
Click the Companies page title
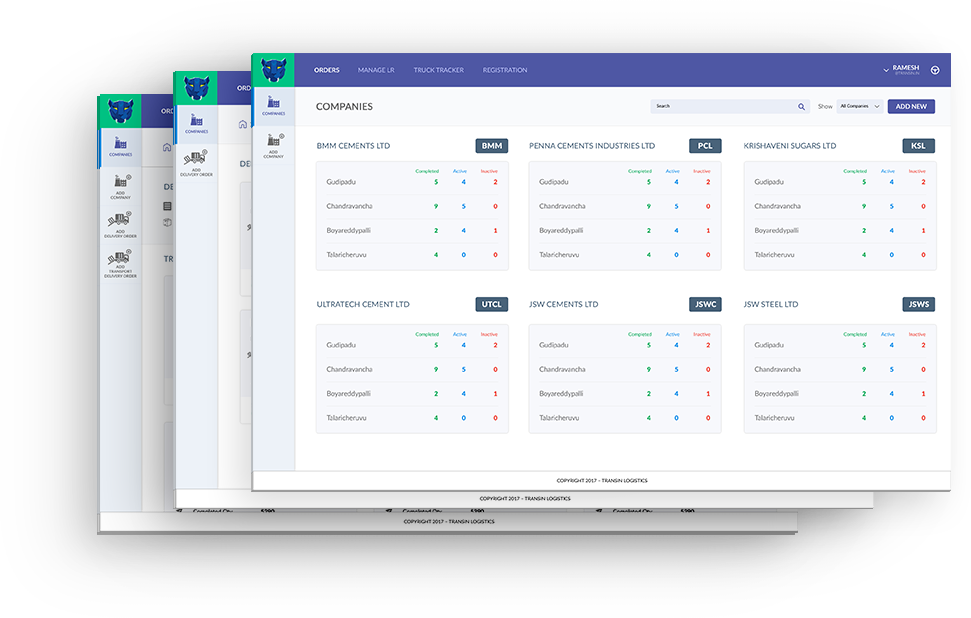[x=344, y=107]
